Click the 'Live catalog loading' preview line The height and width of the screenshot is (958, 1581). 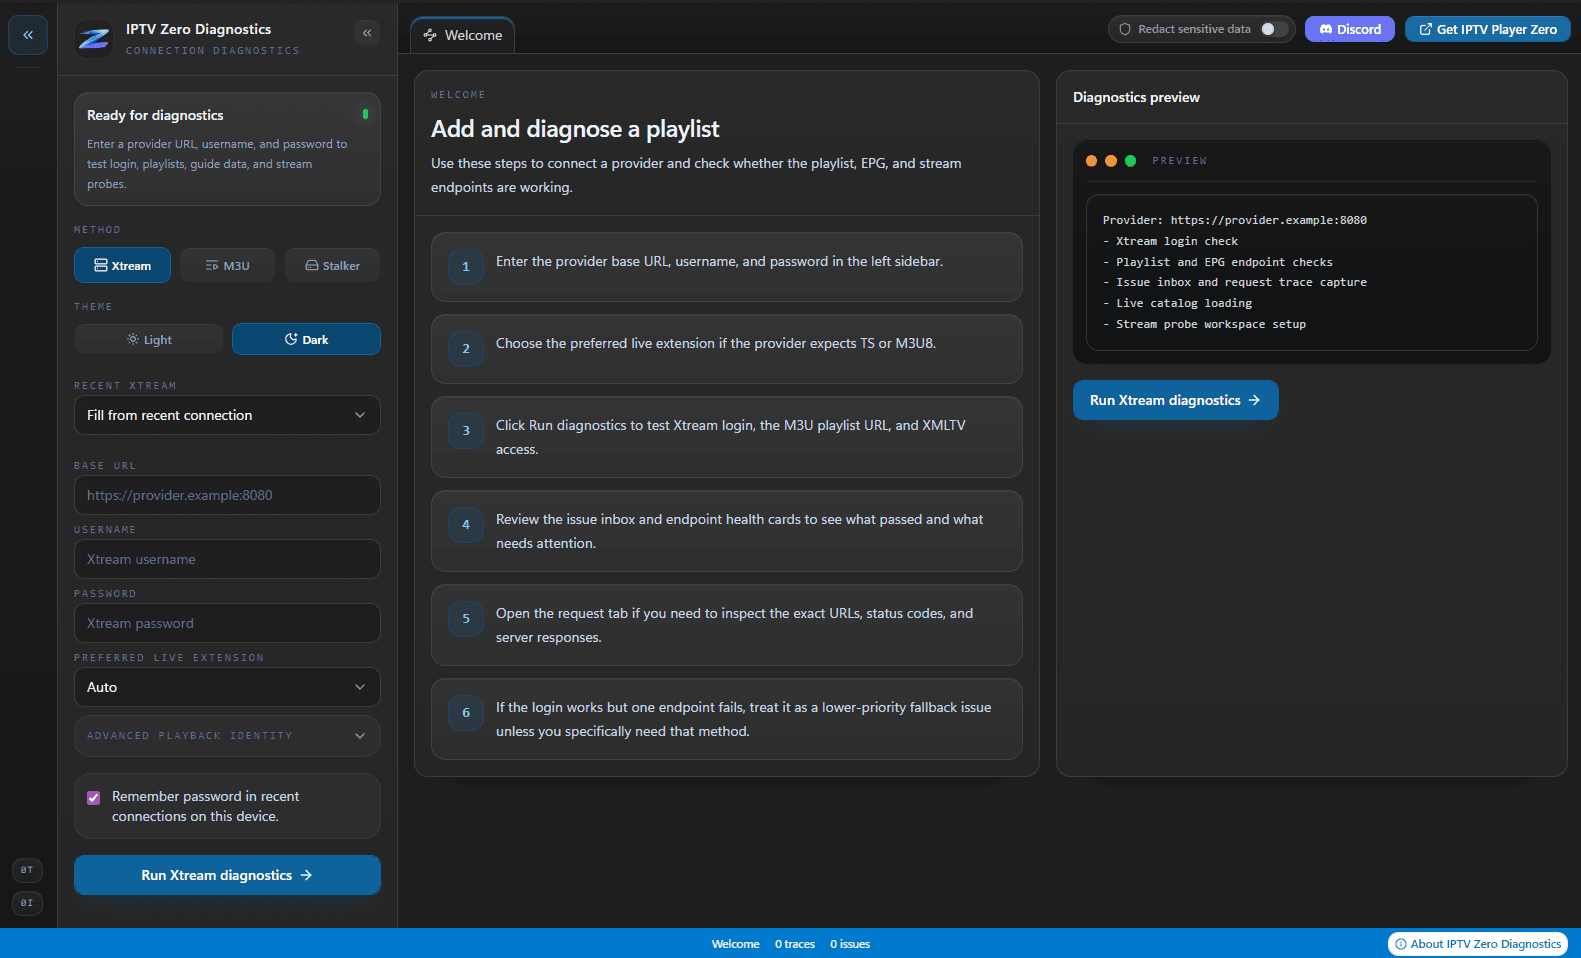click(x=1177, y=303)
